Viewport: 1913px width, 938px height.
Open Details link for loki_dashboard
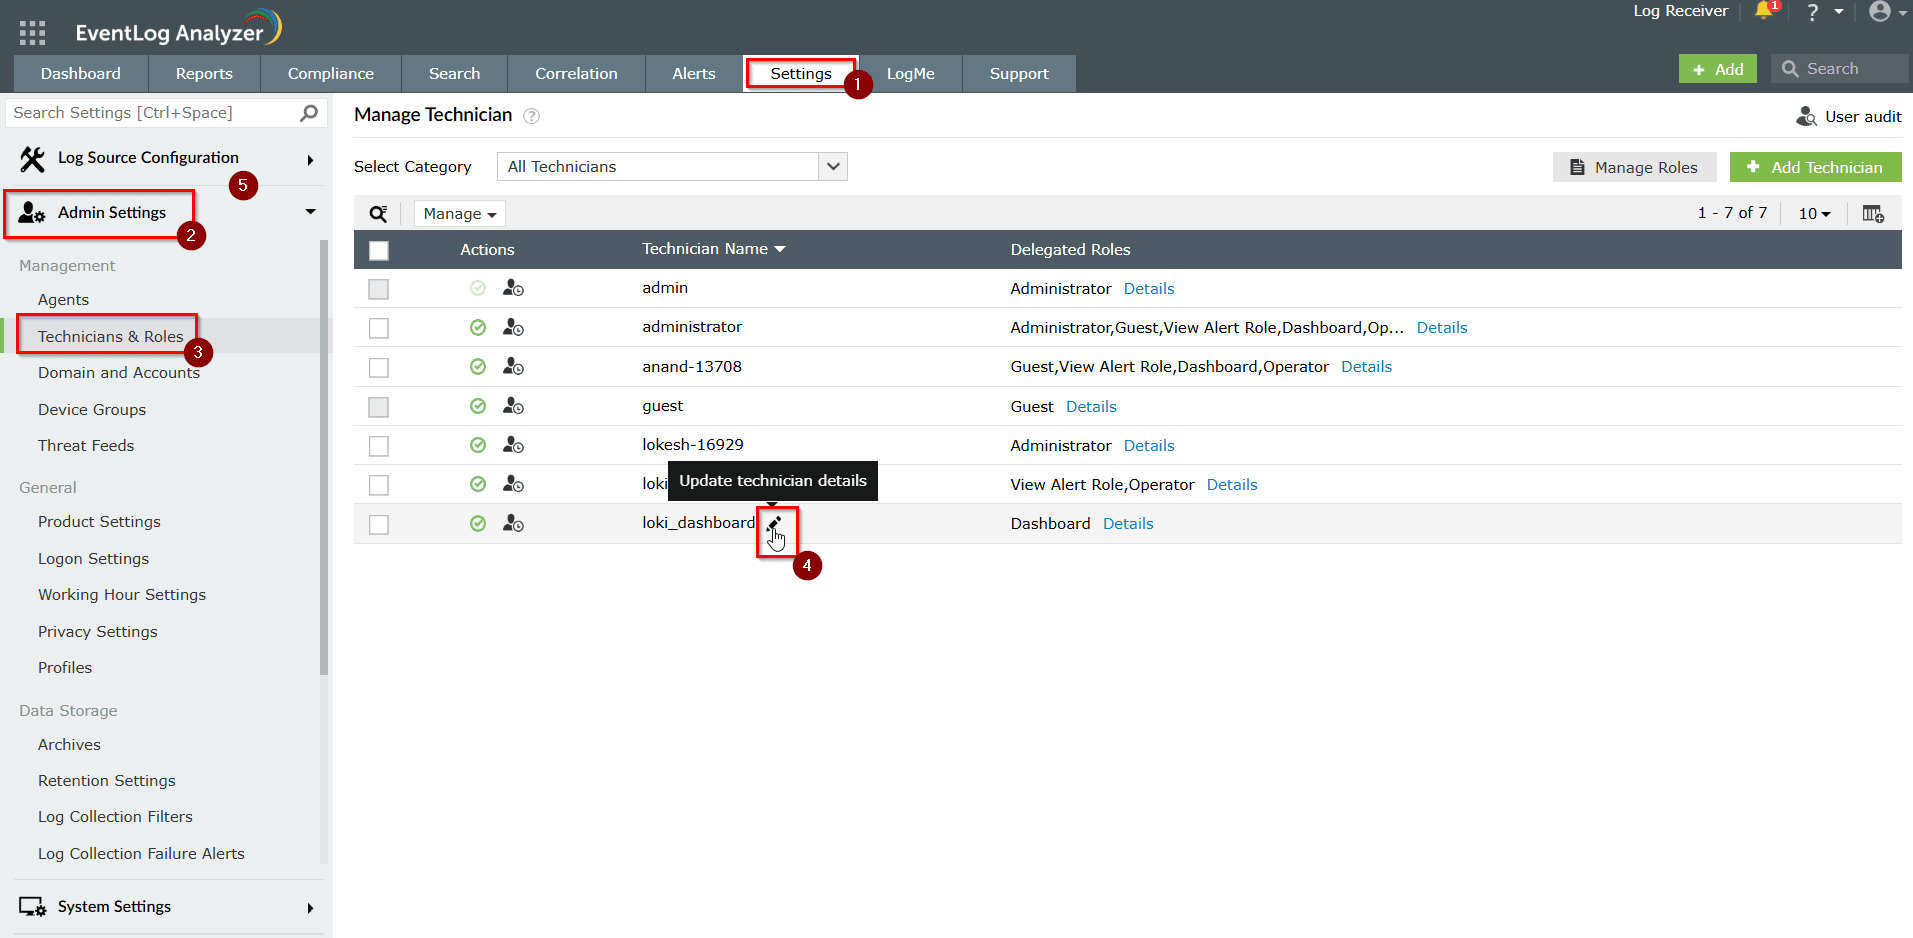click(1128, 523)
